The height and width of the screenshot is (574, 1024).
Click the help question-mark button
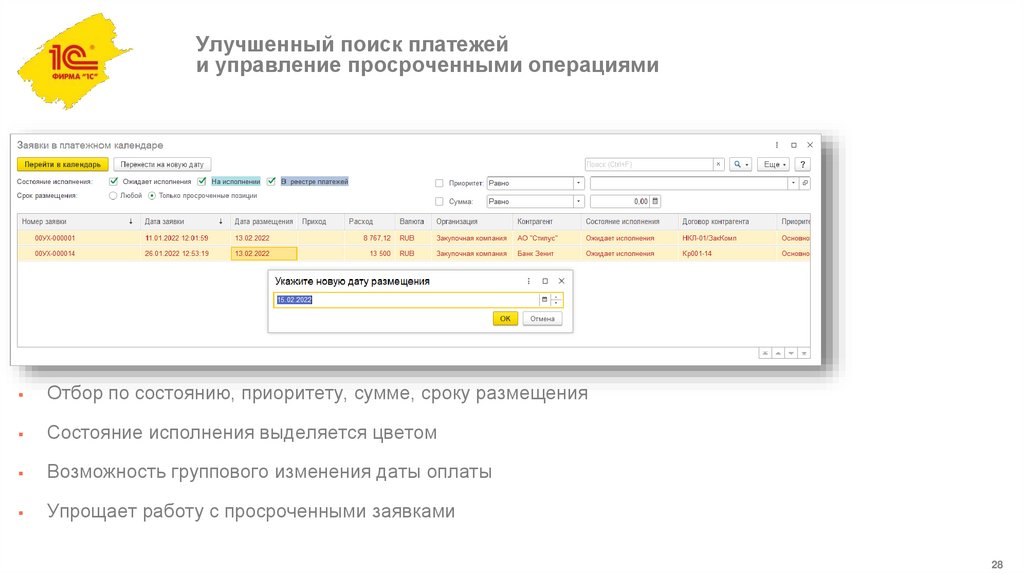pos(803,165)
